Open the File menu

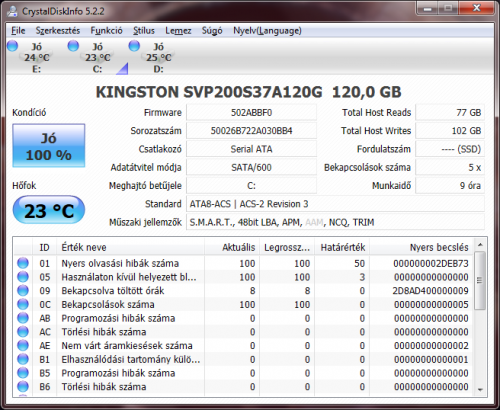coord(18,31)
